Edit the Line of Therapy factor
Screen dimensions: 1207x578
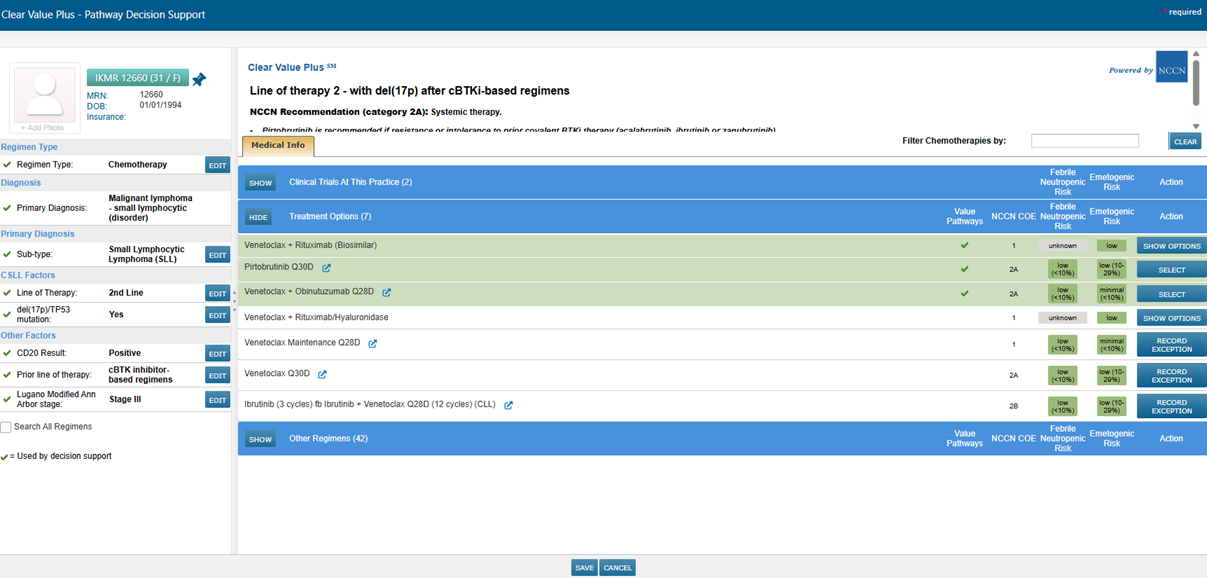217,293
